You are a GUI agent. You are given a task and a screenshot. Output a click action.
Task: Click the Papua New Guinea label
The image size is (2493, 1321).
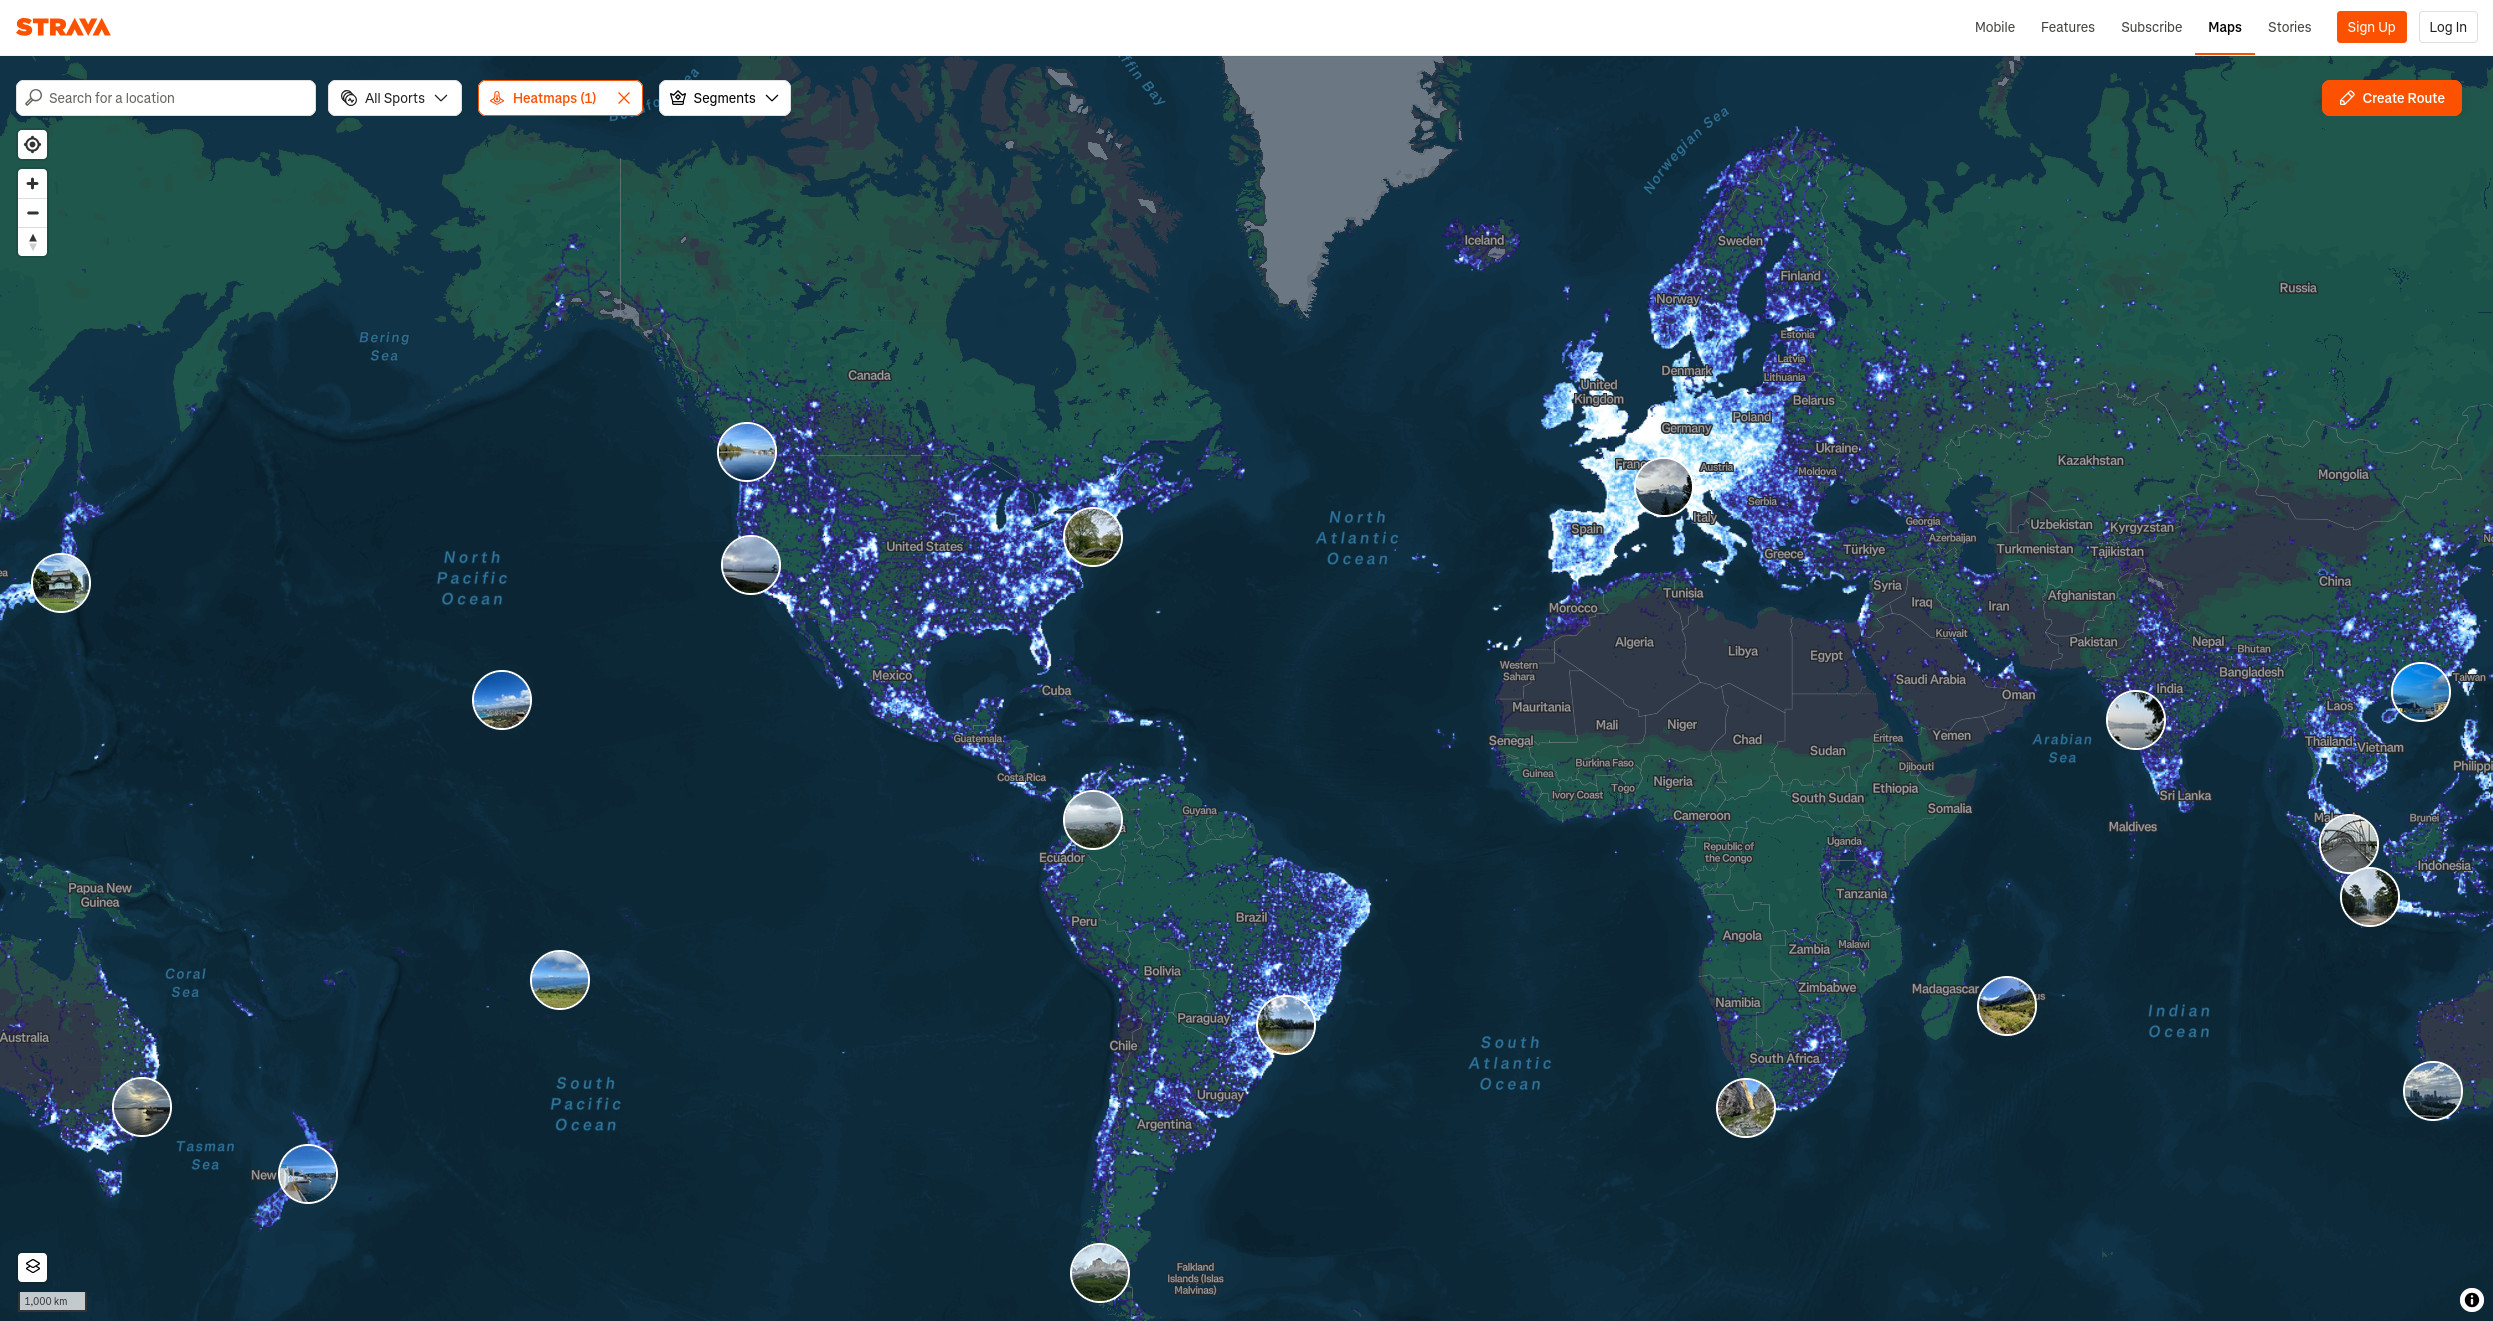100,895
